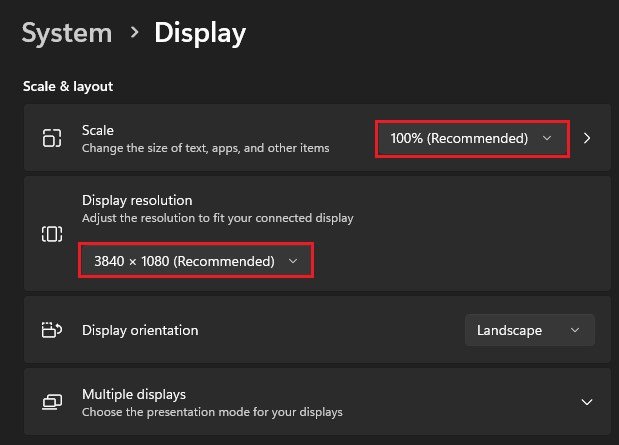Screen dimensions: 619x445
Task: Click the Display resolution icon
Action: pyautogui.click(x=51, y=234)
